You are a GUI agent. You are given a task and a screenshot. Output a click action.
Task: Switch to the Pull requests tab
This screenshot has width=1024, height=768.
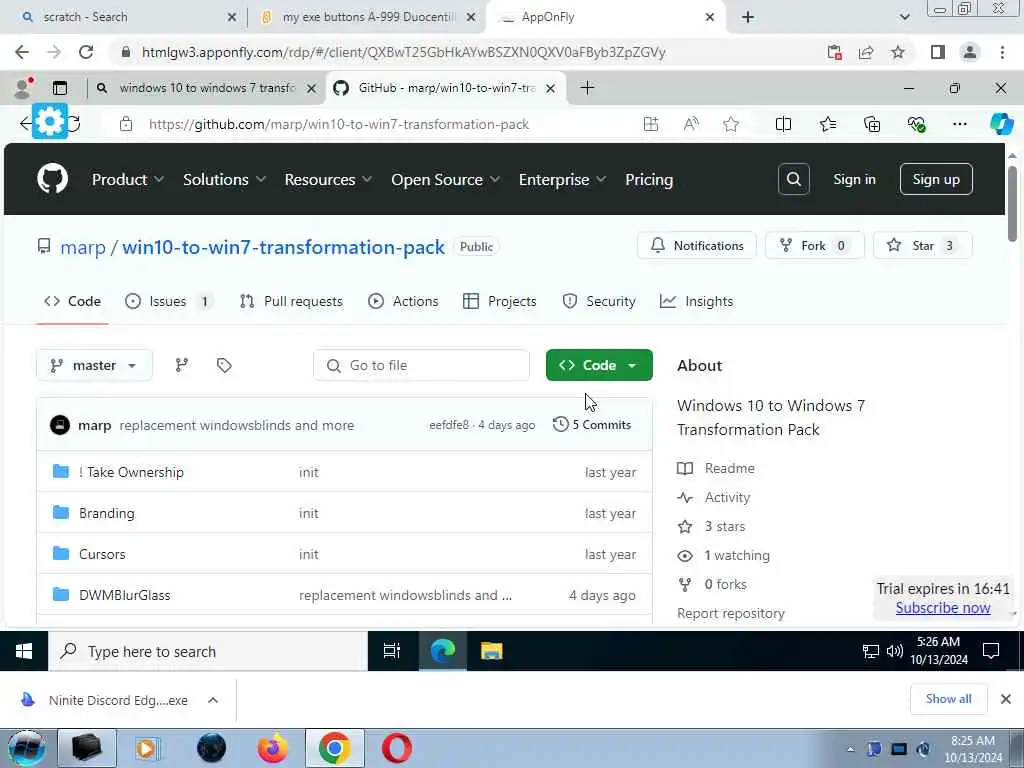[x=291, y=301]
